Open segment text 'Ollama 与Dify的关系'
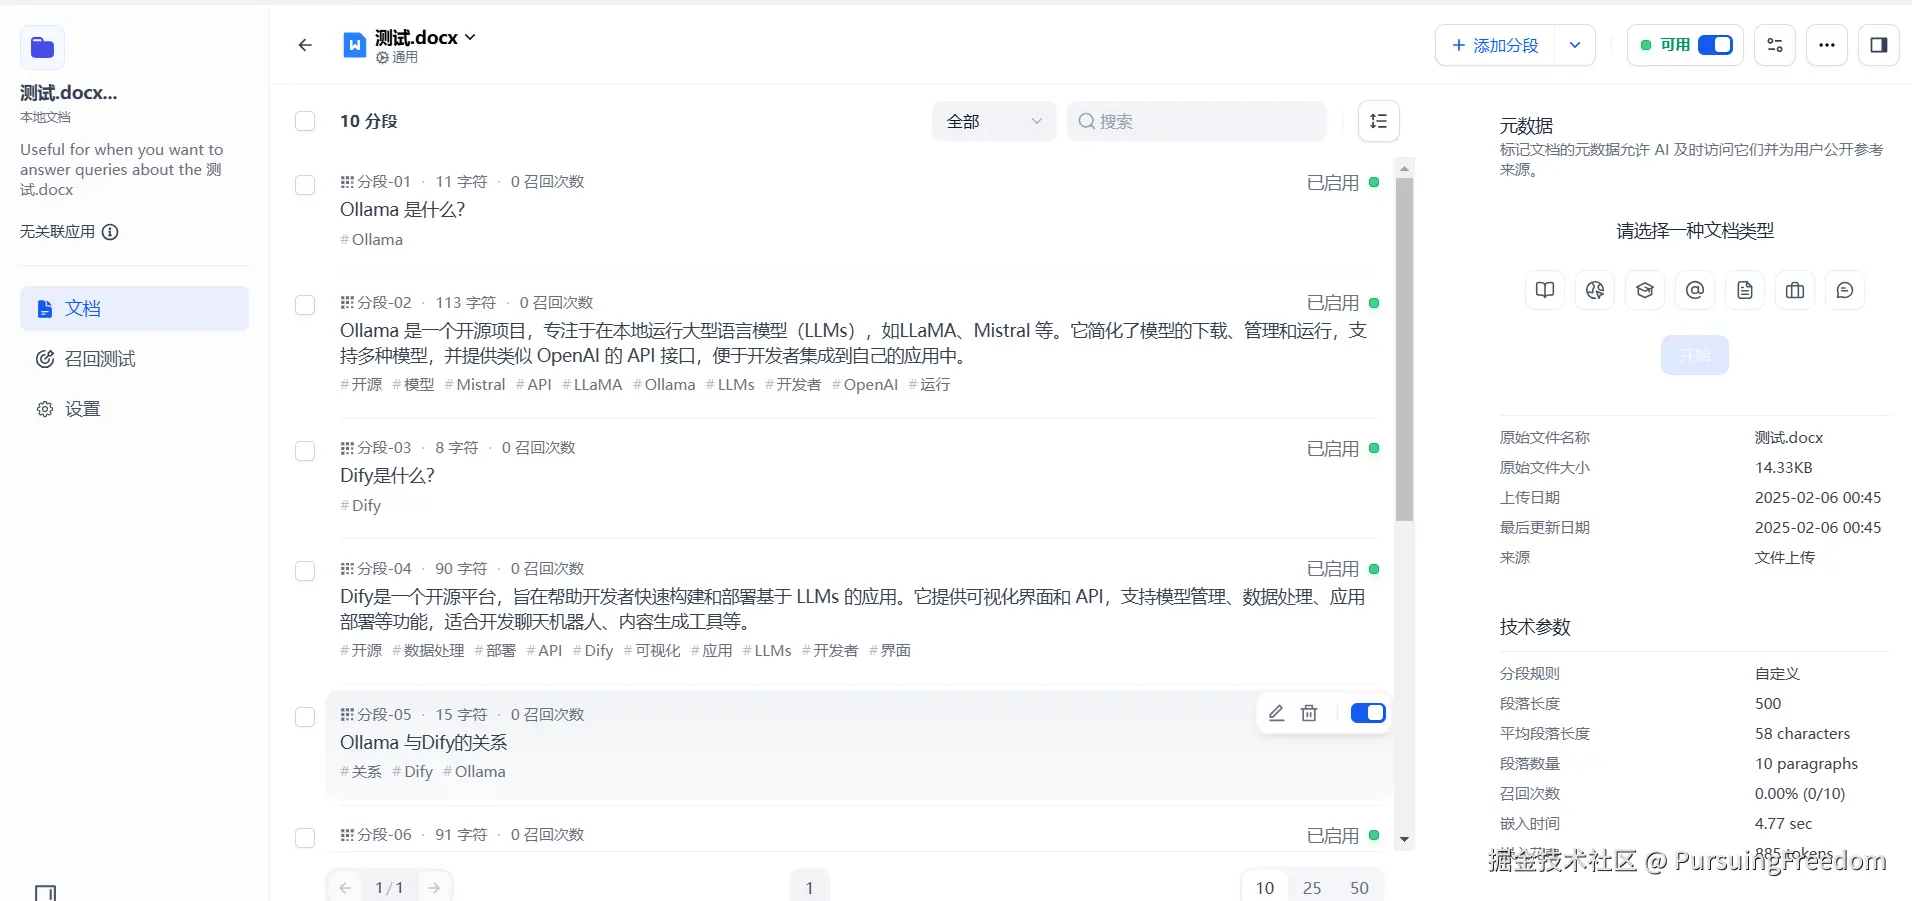 click(x=424, y=743)
